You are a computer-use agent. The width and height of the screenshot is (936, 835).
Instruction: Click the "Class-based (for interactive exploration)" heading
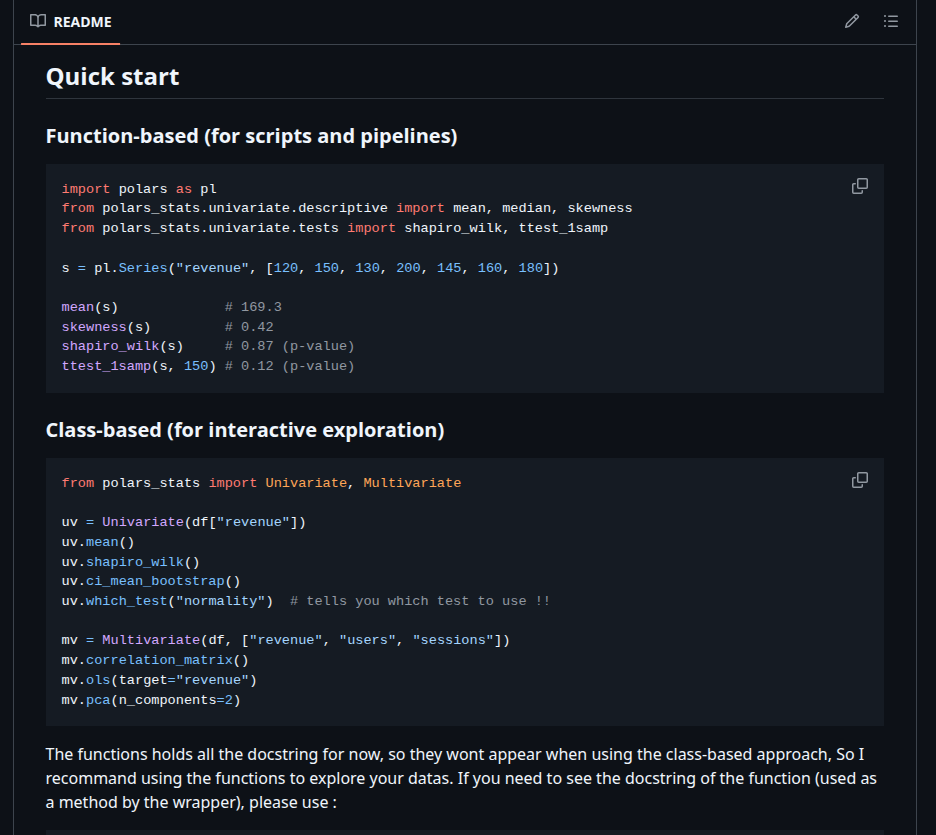(245, 430)
